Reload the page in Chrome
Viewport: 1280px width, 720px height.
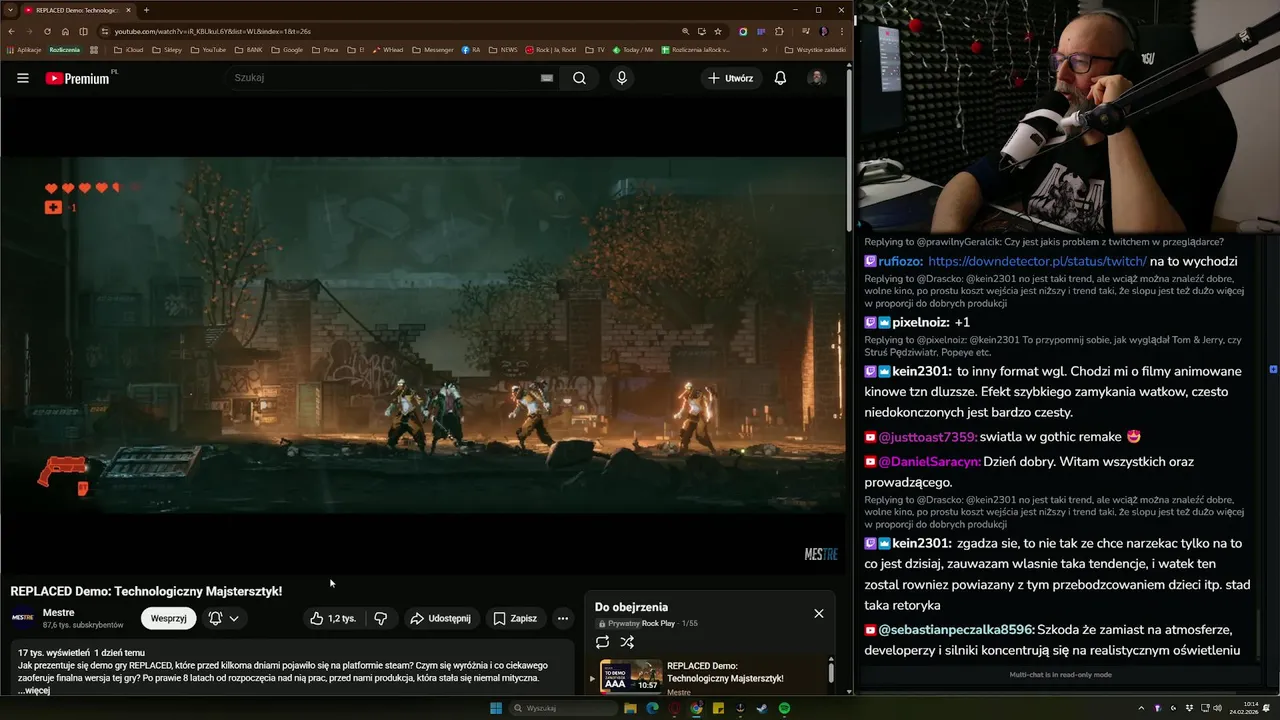[x=47, y=31]
